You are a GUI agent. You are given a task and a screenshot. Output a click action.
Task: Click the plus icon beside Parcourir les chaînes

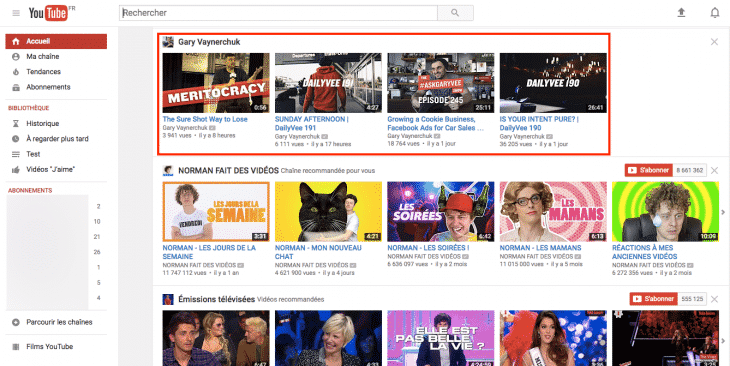16,322
